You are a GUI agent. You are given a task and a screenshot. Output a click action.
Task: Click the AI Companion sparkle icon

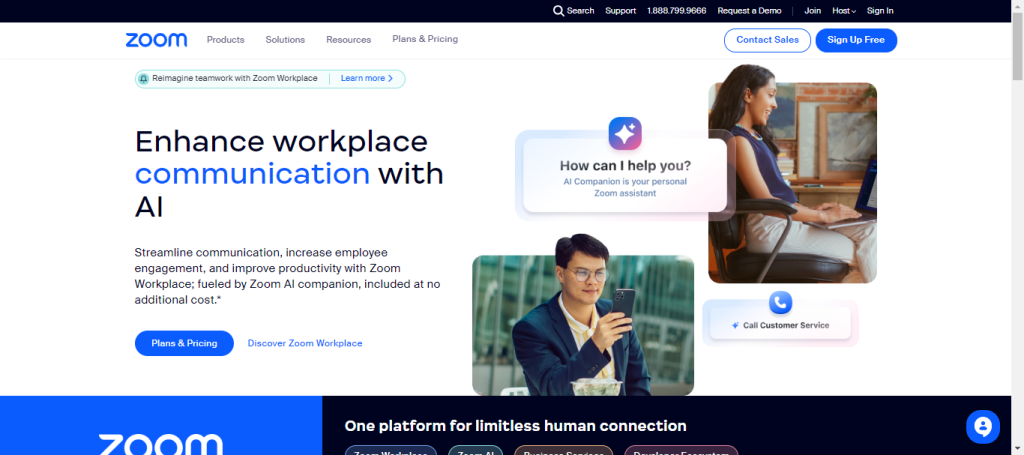tap(625, 134)
